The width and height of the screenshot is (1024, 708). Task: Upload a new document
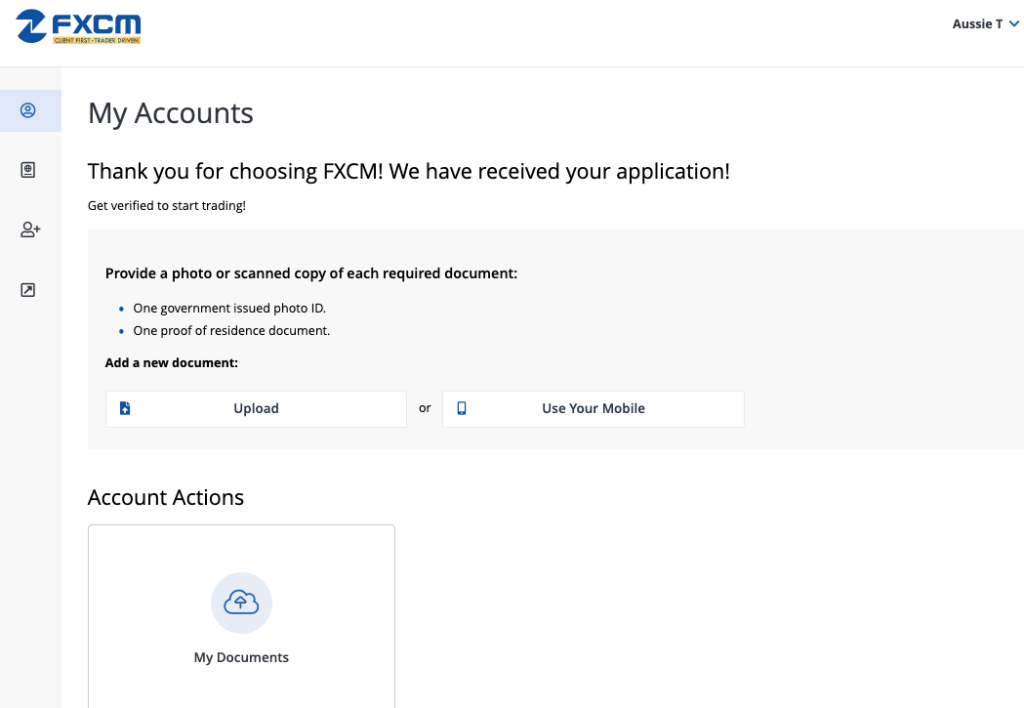click(x=256, y=408)
